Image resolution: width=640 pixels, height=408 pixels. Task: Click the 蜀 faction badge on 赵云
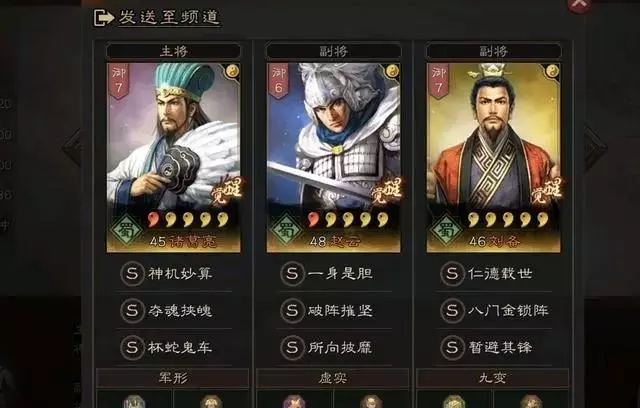pos(285,230)
